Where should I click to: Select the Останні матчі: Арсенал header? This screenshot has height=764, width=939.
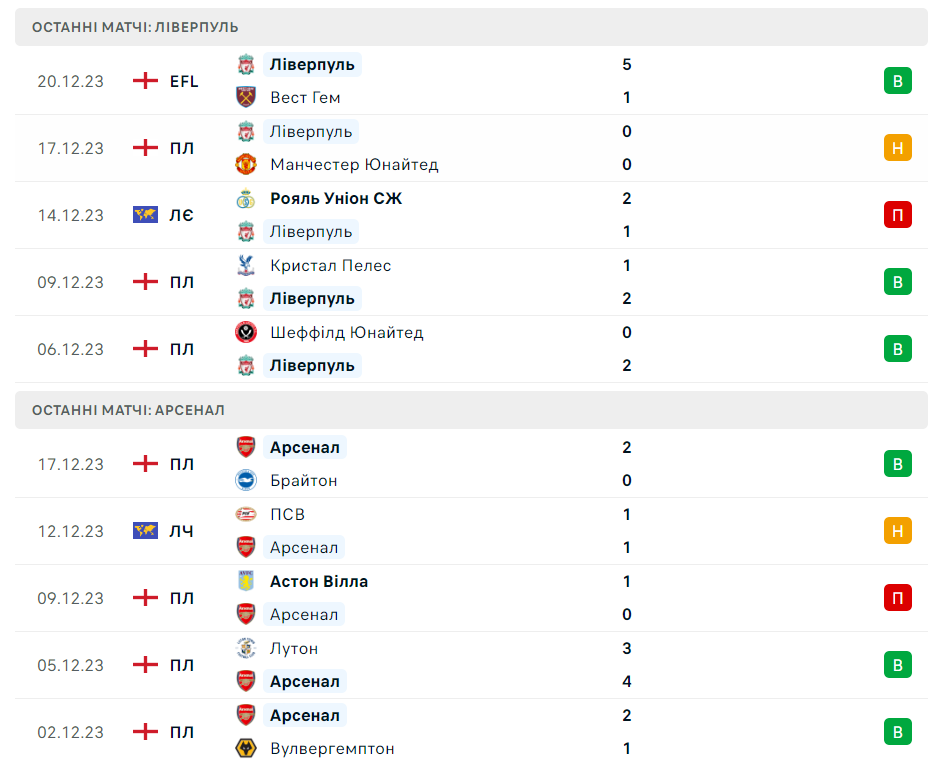(128, 410)
